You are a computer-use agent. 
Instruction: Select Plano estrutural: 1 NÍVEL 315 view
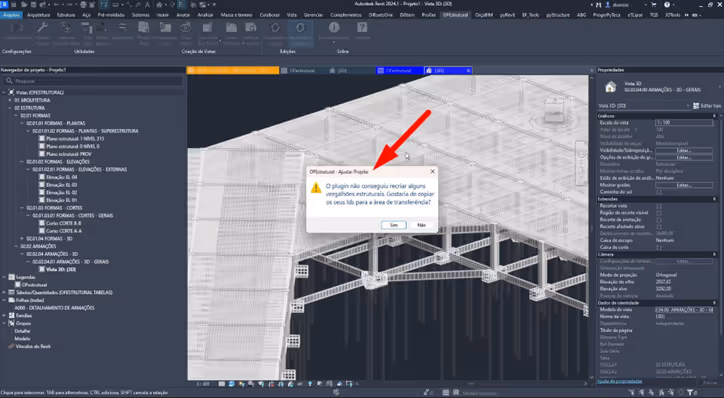click(x=75, y=139)
